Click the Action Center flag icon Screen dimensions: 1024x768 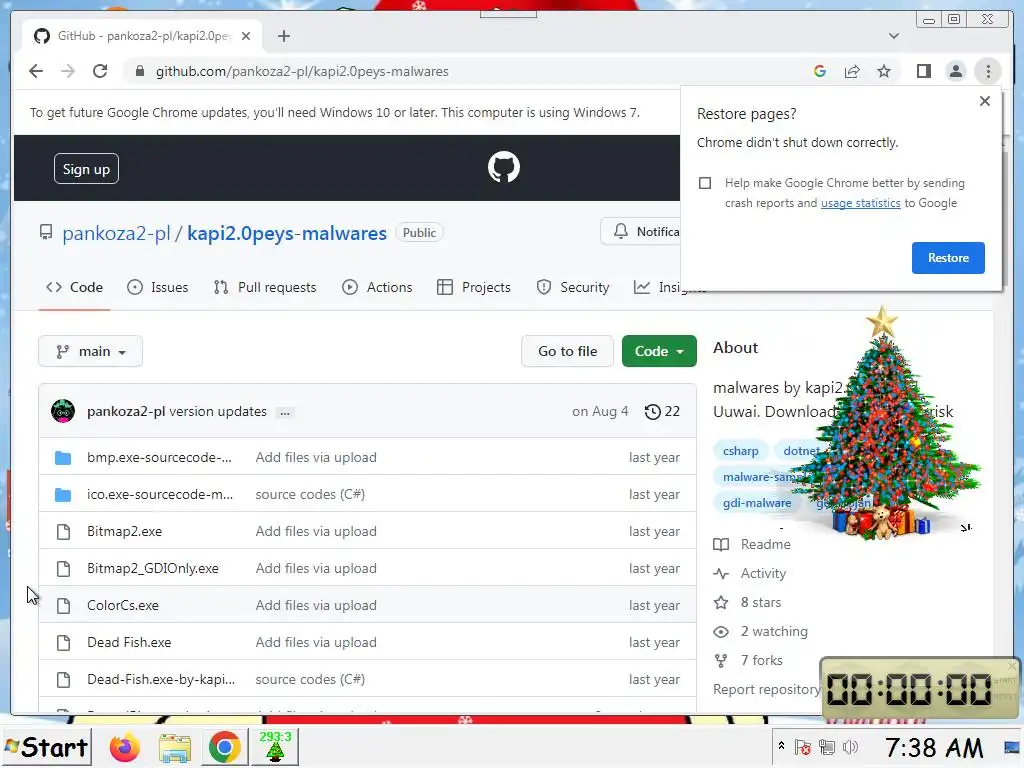(x=803, y=747)
